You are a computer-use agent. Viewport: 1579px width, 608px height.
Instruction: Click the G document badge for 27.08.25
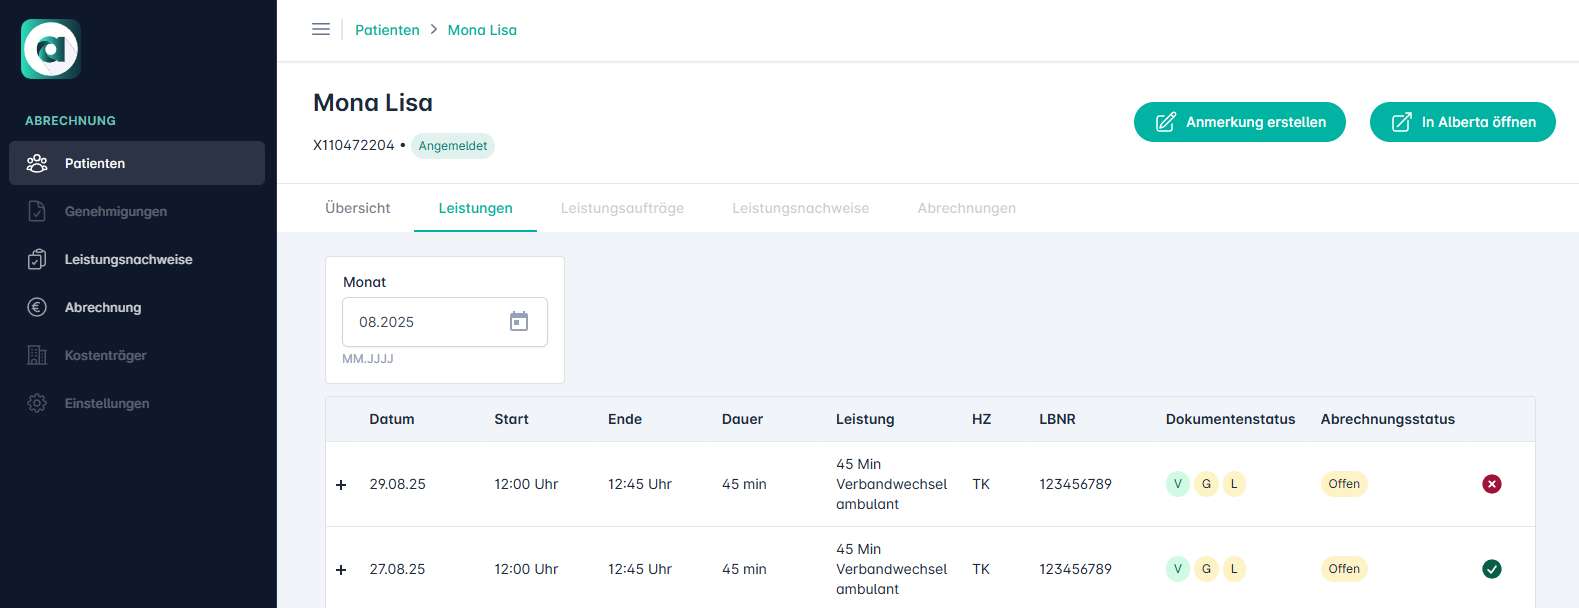tap(1206, 569)
